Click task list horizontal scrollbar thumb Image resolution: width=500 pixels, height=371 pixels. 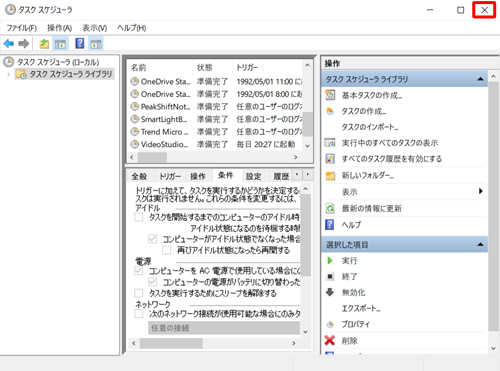pos(152,157)
